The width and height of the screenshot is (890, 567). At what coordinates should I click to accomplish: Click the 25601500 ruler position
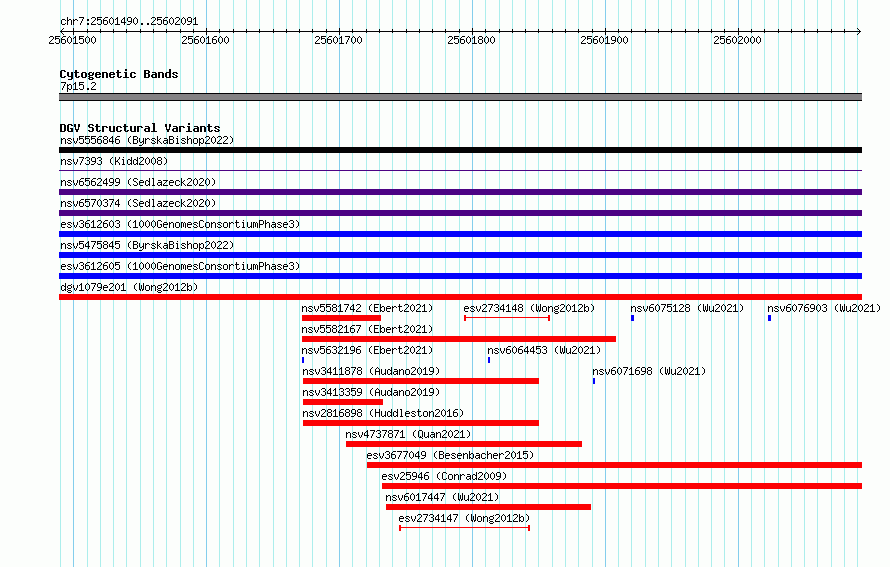click(x=73, y=40)
